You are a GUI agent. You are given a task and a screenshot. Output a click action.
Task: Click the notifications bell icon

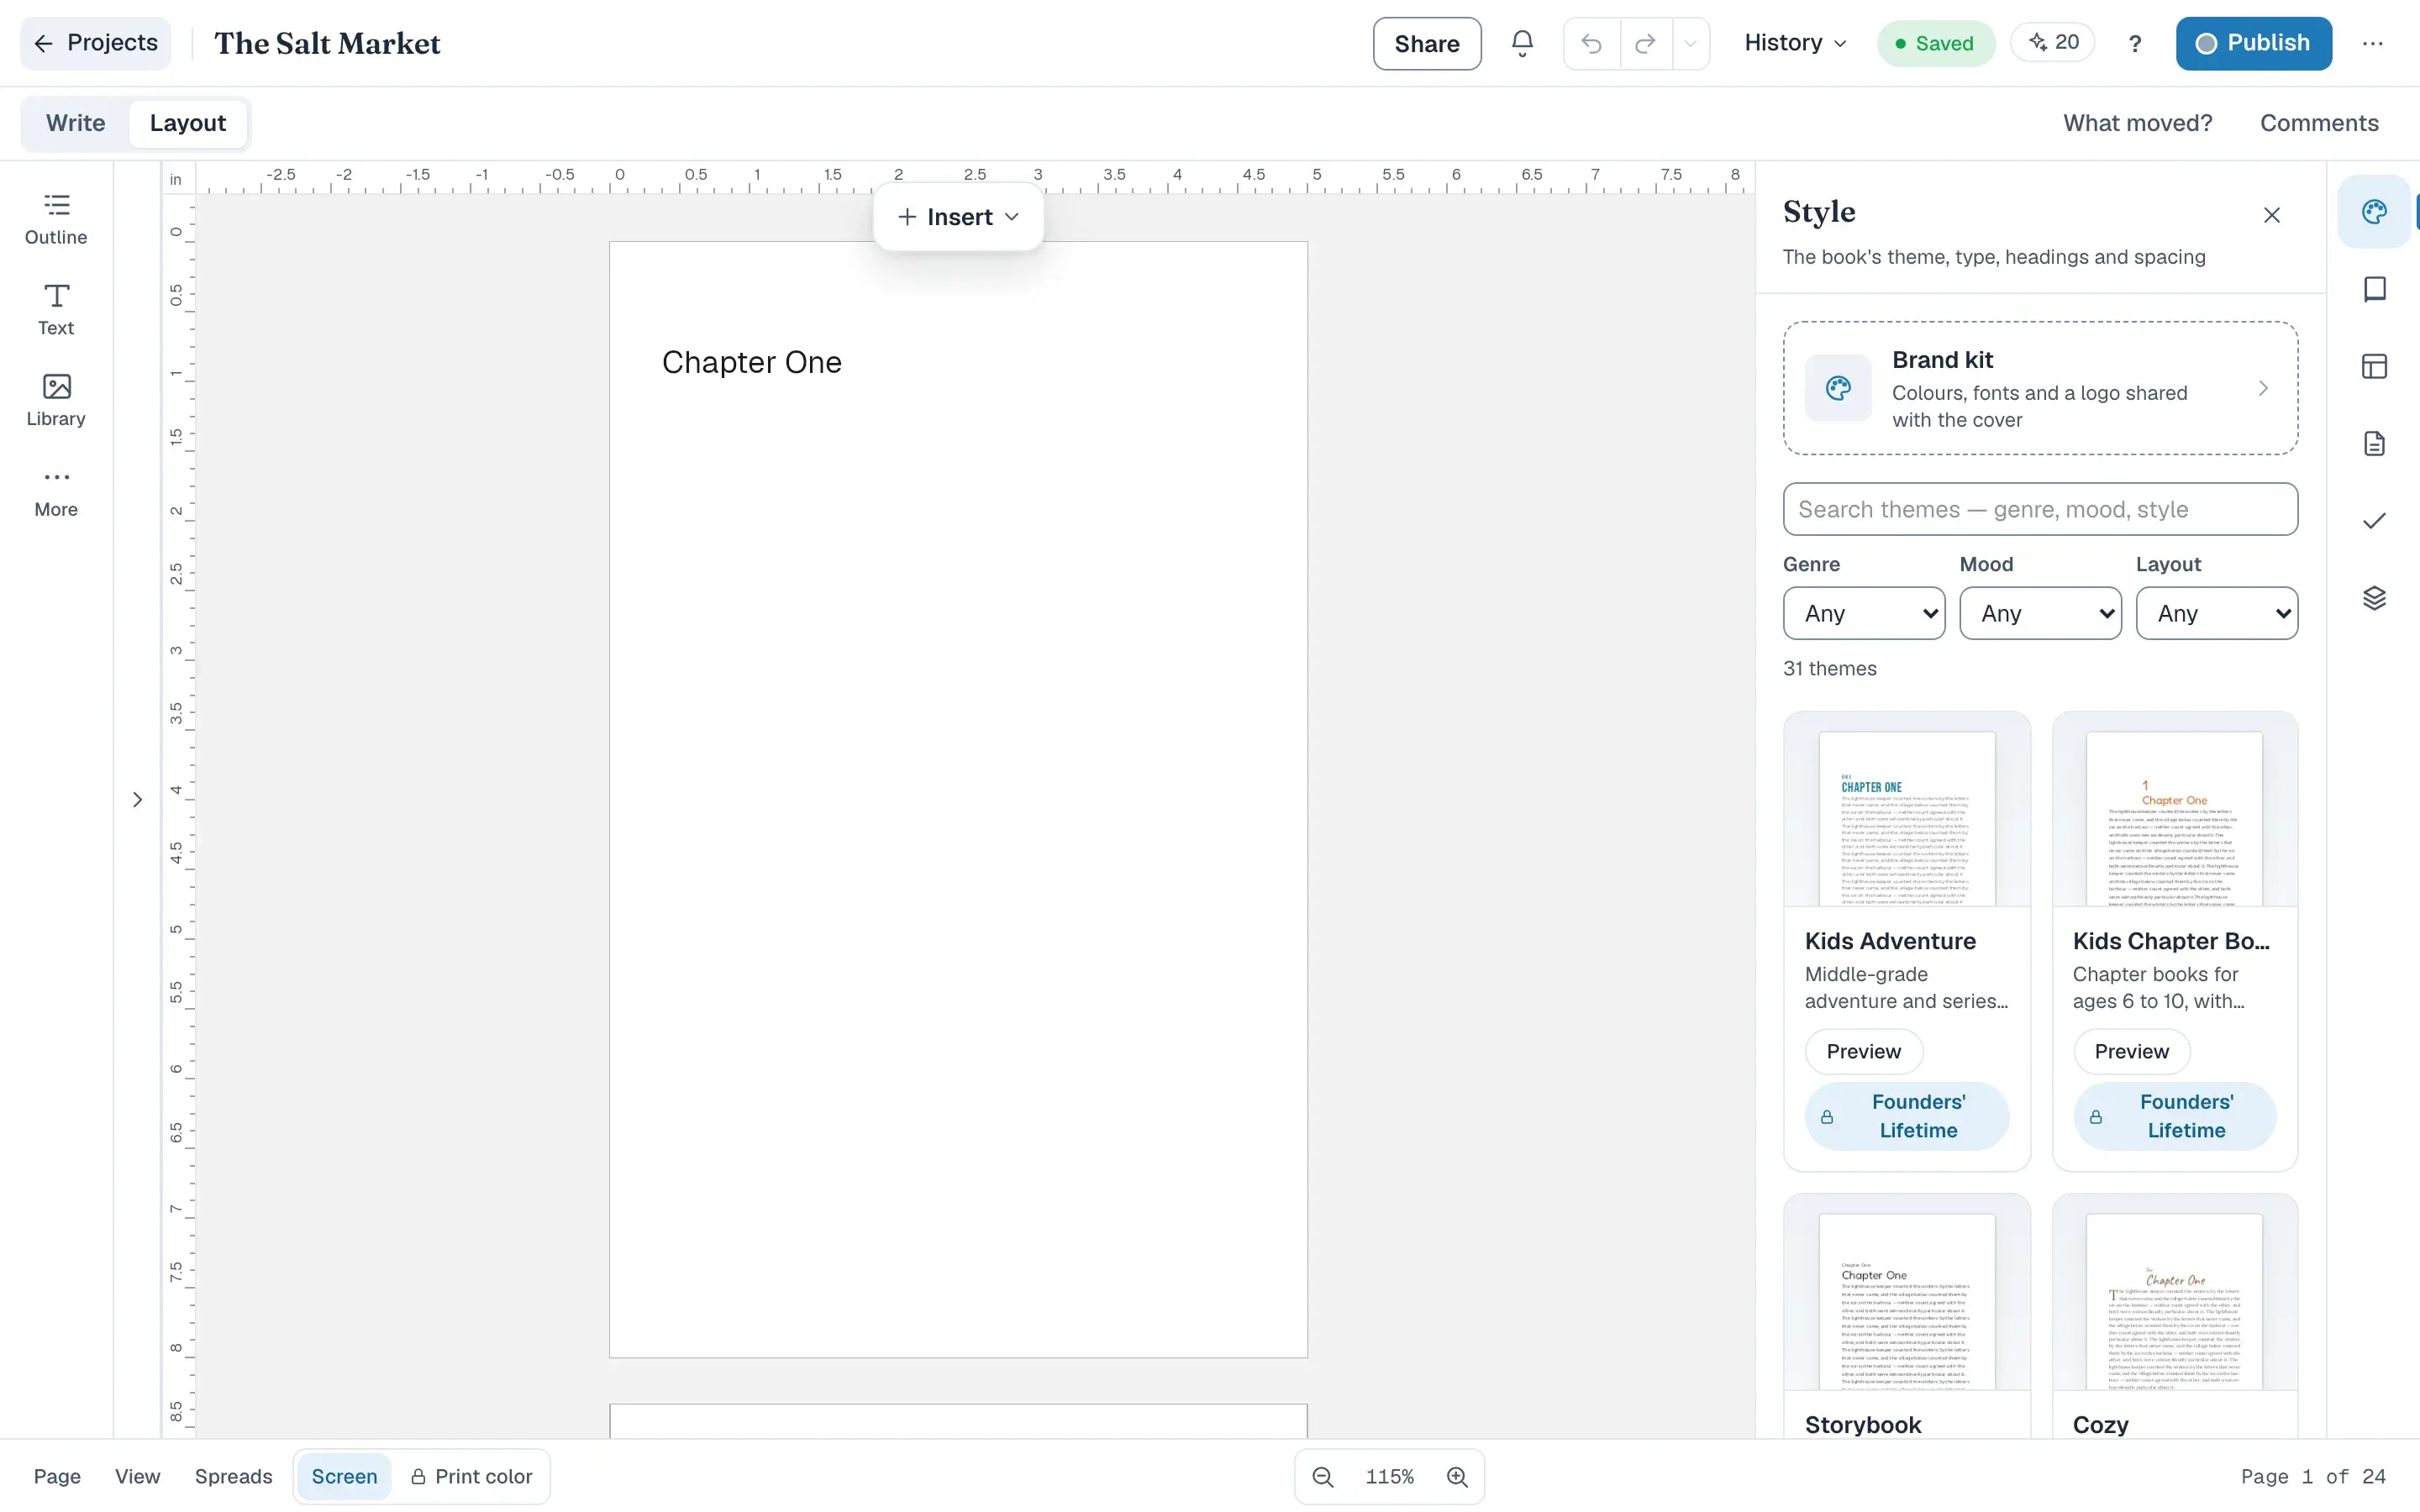tap(1522, 43)
